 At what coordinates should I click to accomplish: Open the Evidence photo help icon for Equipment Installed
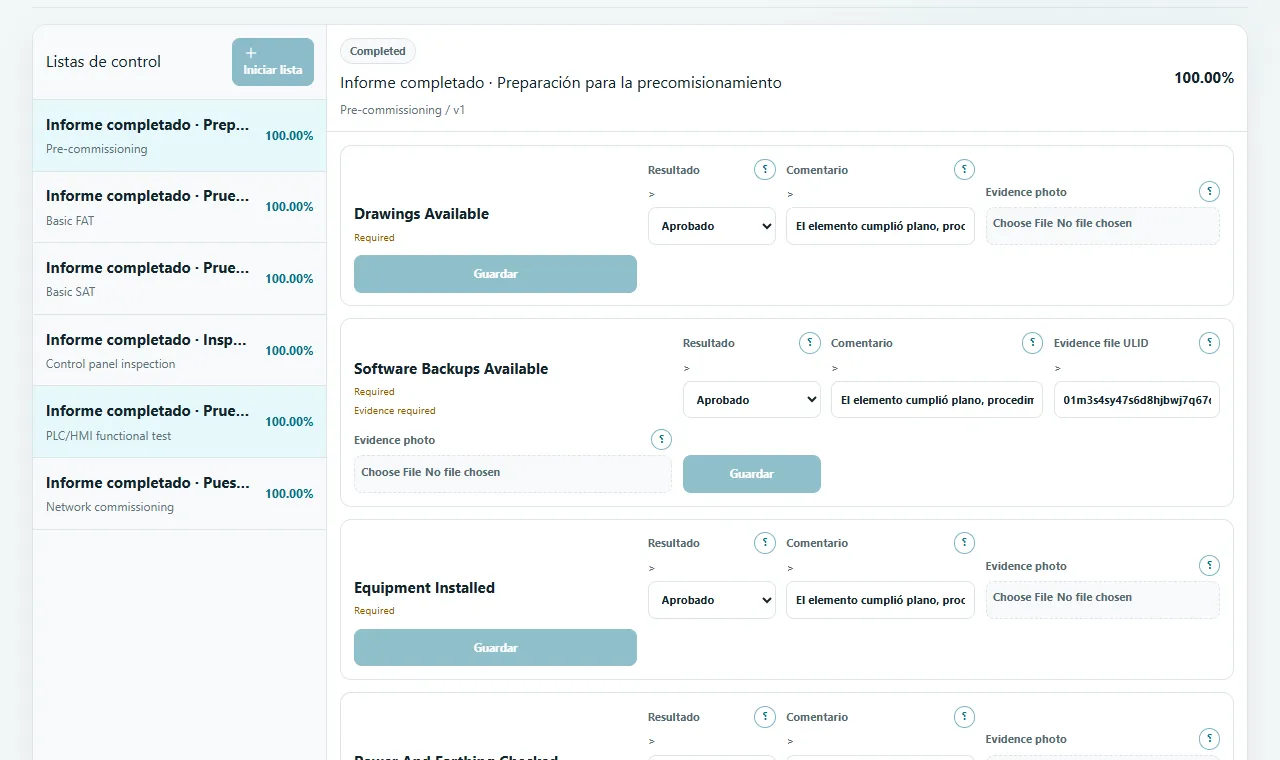(1209, 566)
